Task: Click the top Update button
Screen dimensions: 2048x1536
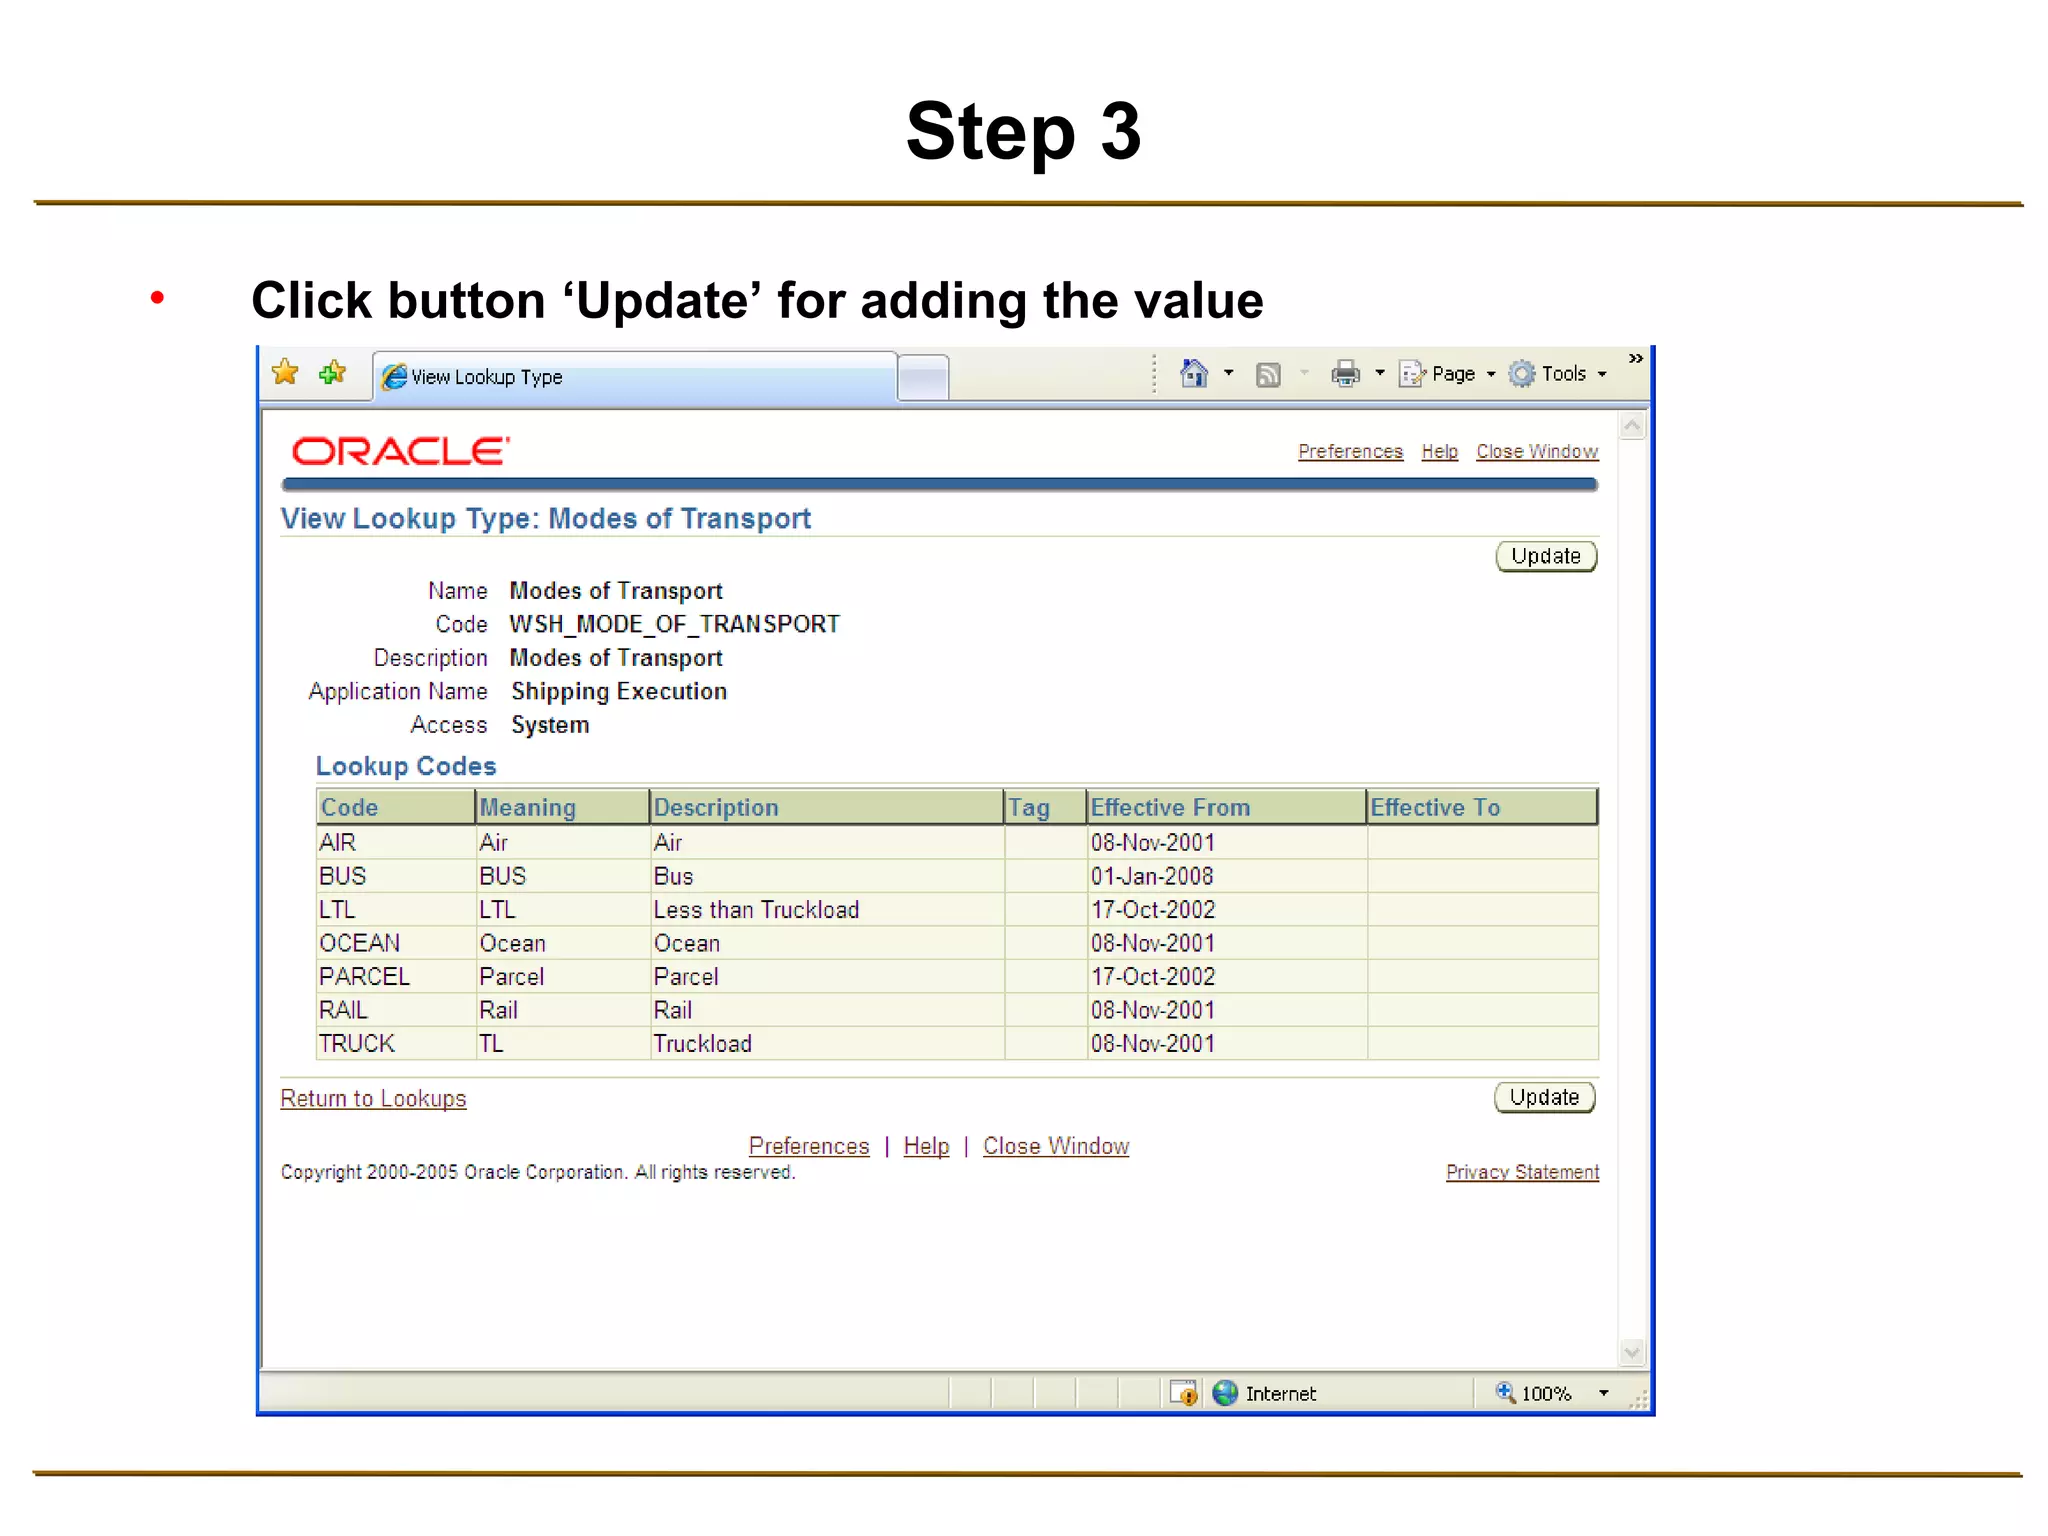Action: pyautogui.click(x=1546, y=557)
